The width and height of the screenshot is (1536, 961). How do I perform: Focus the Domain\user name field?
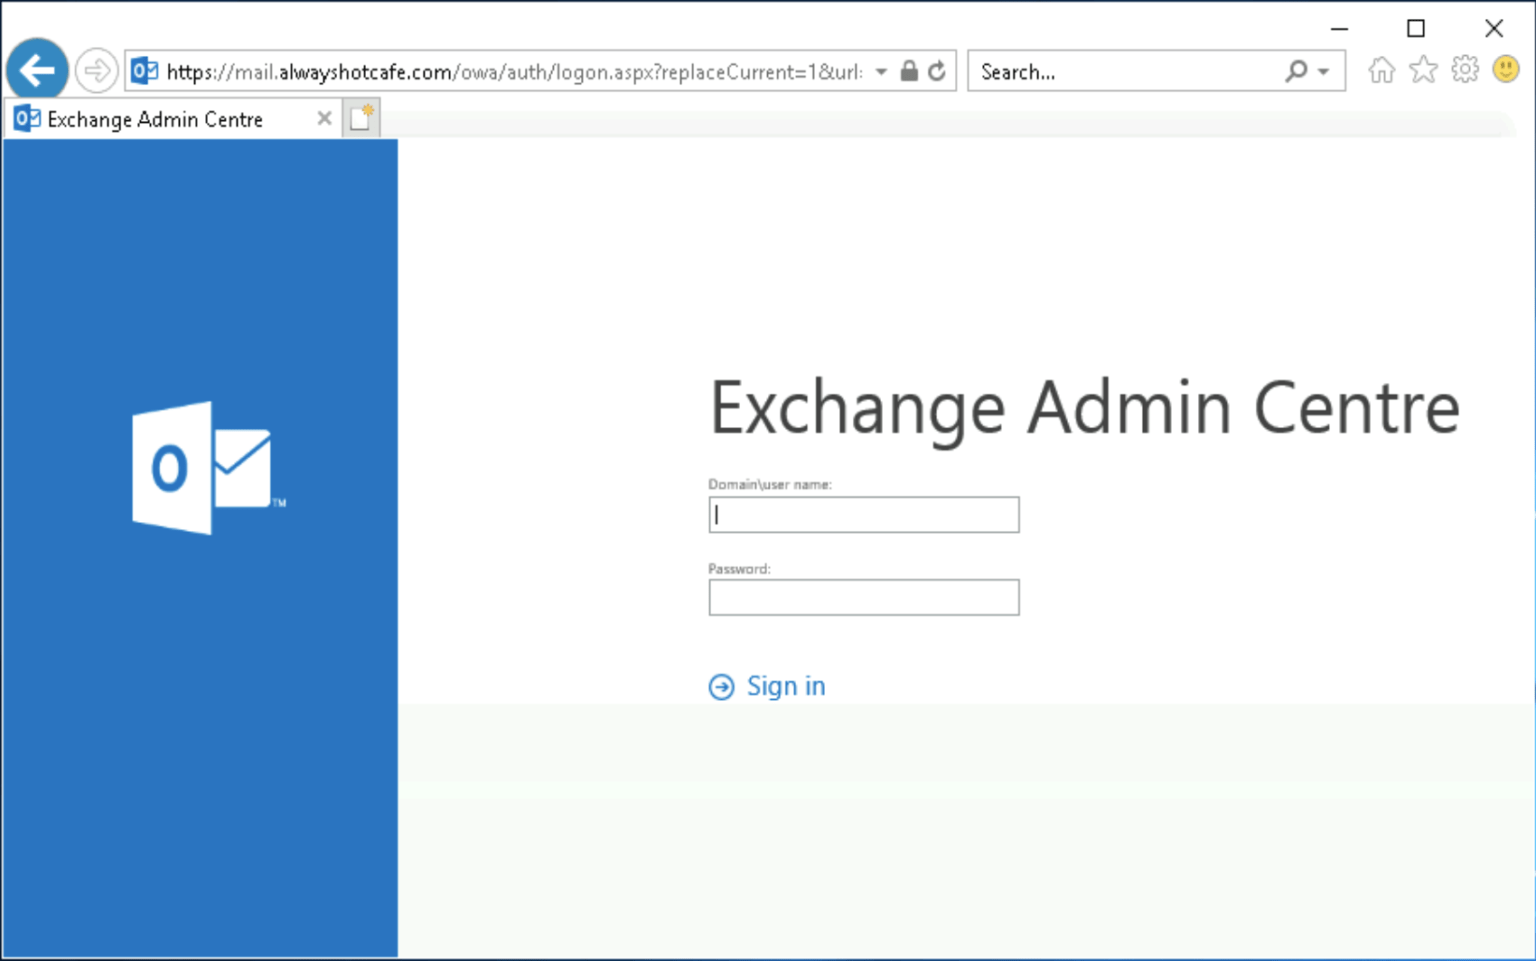tap(863, 514)
